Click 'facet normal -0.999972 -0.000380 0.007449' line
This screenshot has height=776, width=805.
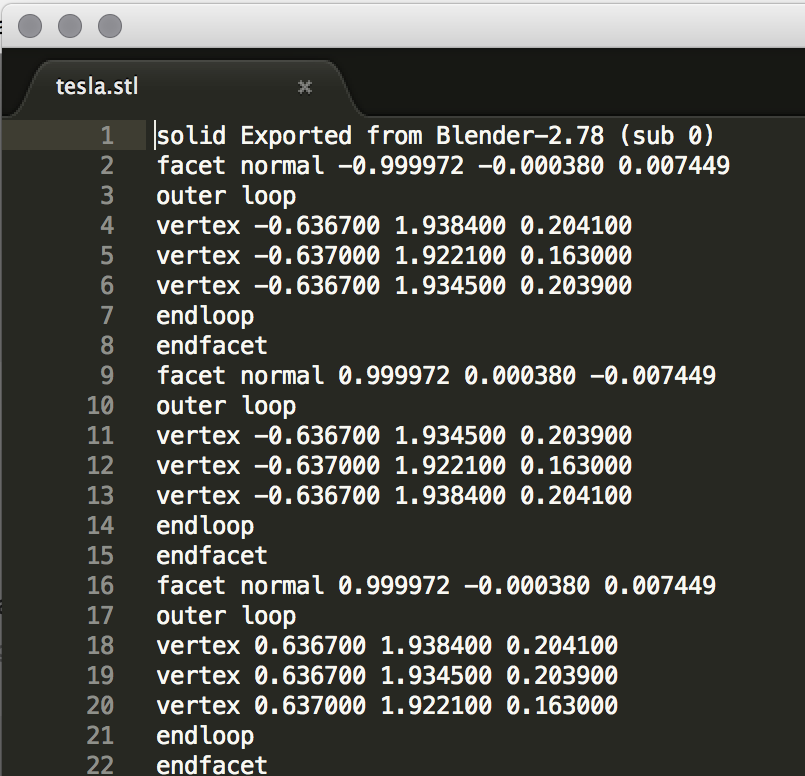[443, 166]
